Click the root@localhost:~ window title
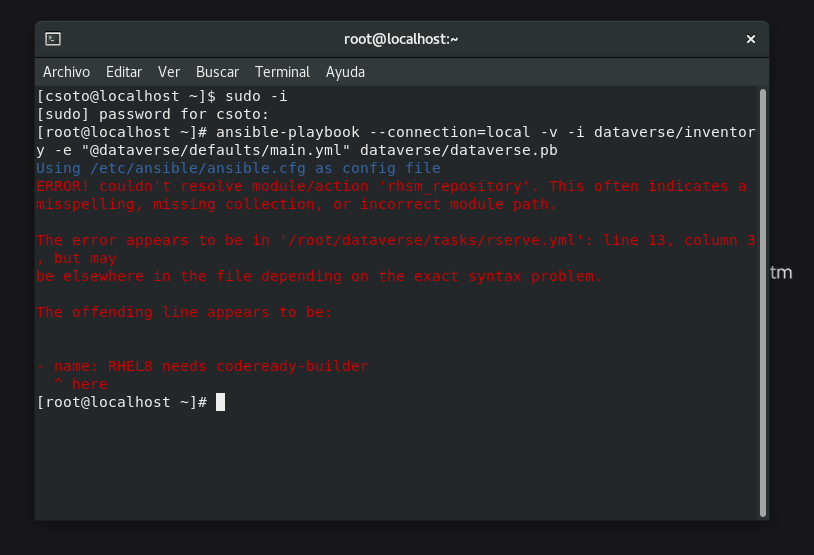Screen dimensions: 814x555 (401, 39)
